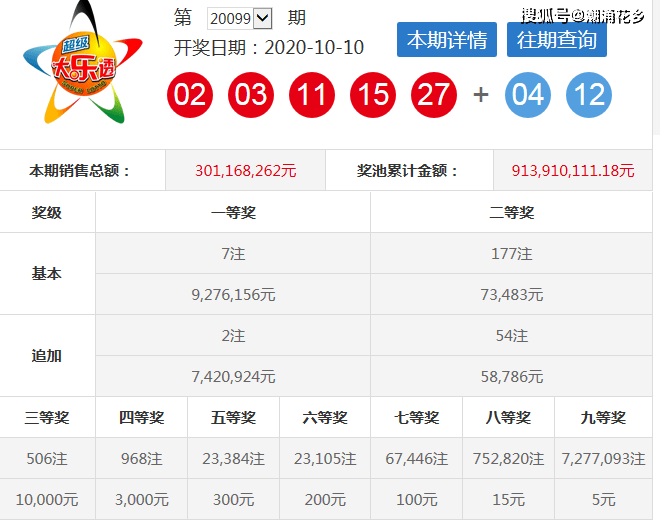Click the 四等奖 header
This screenshot has height=520, width=660.
pyautogui.click(x=141, y=418)
